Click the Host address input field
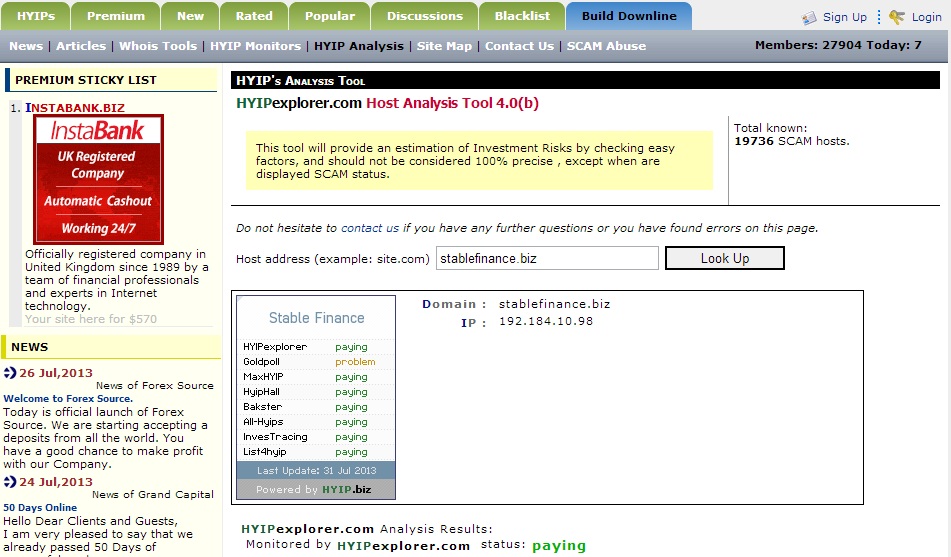This screenshot has height=557, width=951. click(547, 258)
